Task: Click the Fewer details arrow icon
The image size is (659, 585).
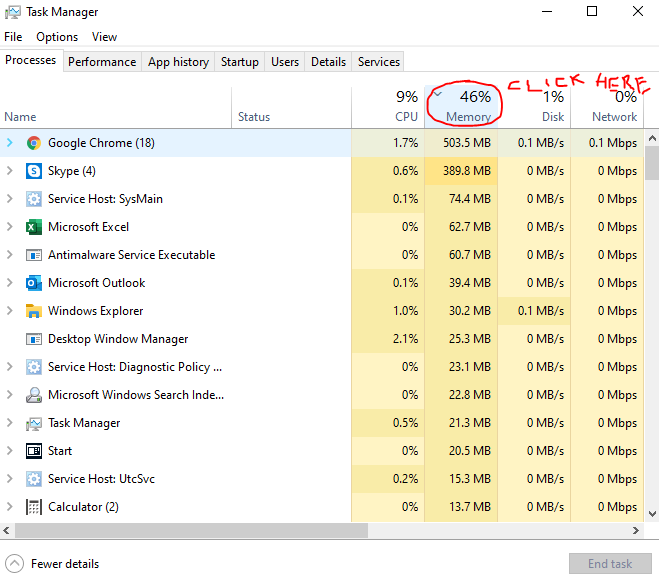Action: [x=14, y=564]
